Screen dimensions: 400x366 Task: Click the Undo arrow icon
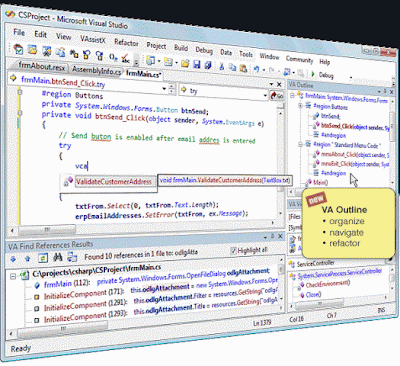(256, 69)
